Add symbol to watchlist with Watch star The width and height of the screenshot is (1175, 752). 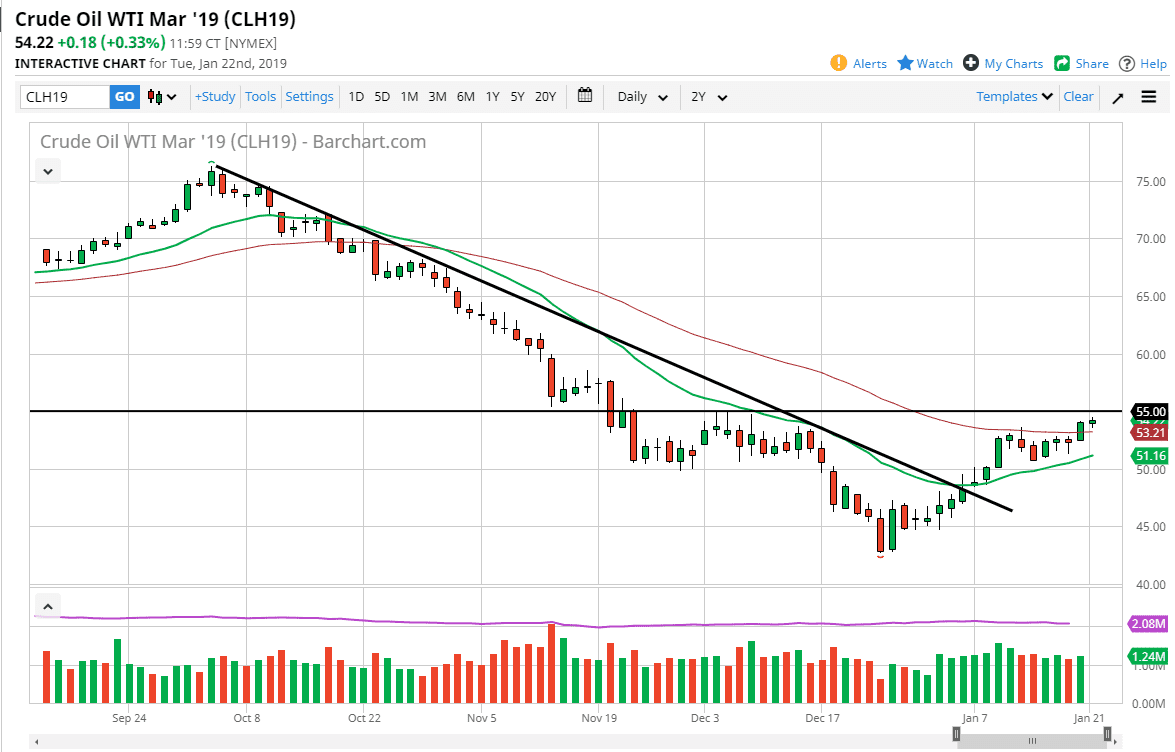924,63
